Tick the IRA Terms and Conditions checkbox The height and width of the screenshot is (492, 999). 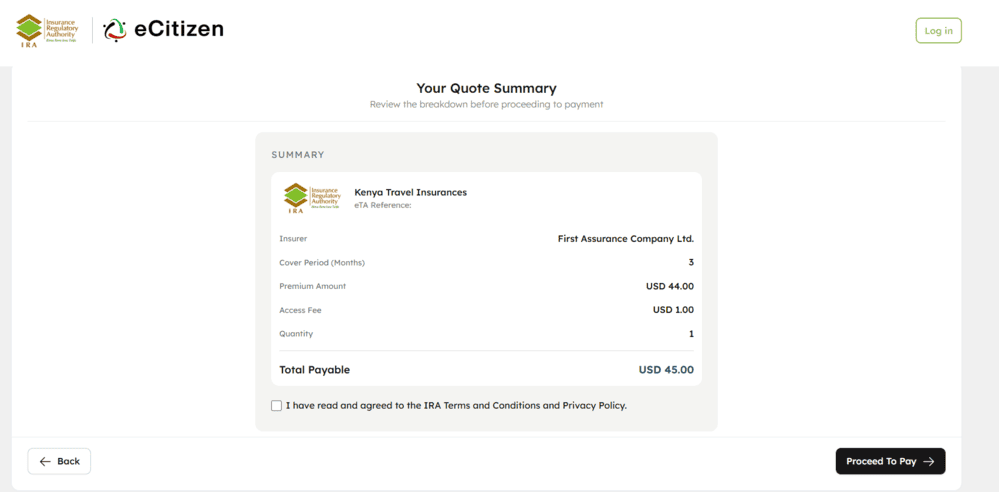(x=277, y=406)
